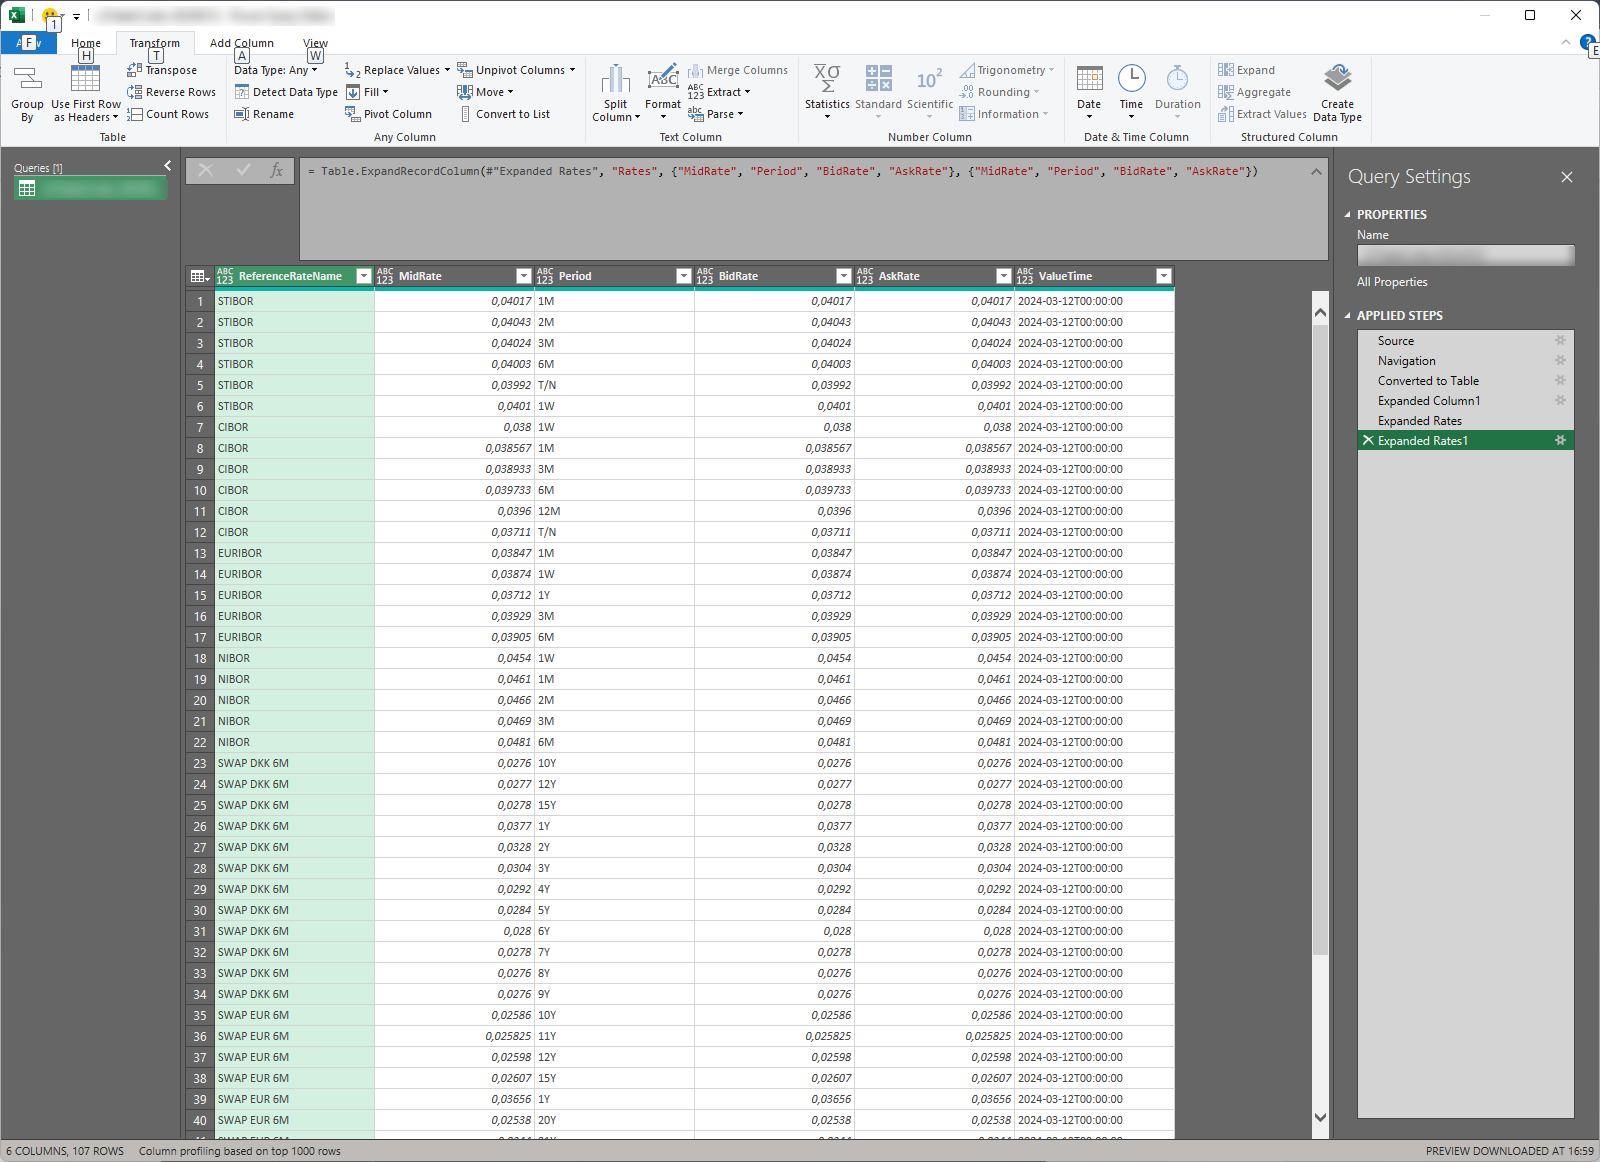Viewport: 1600px width, 1162px height.
Task: Collapse the Queries pane
Action: coord(167,166)
